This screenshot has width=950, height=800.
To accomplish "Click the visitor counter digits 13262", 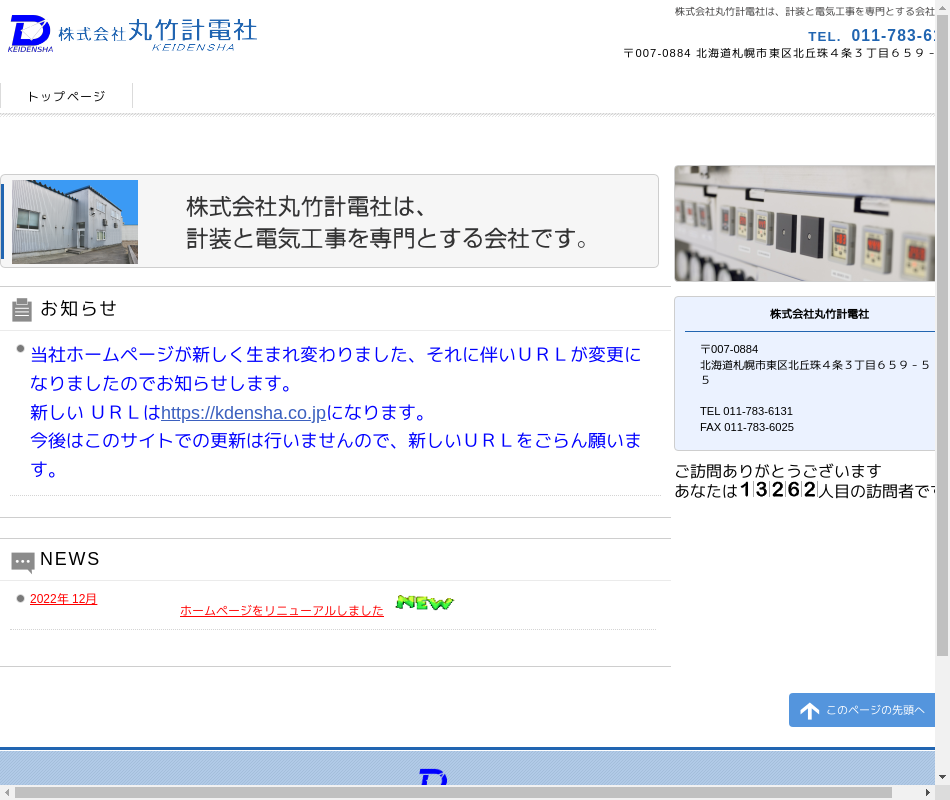I will 779,490.
